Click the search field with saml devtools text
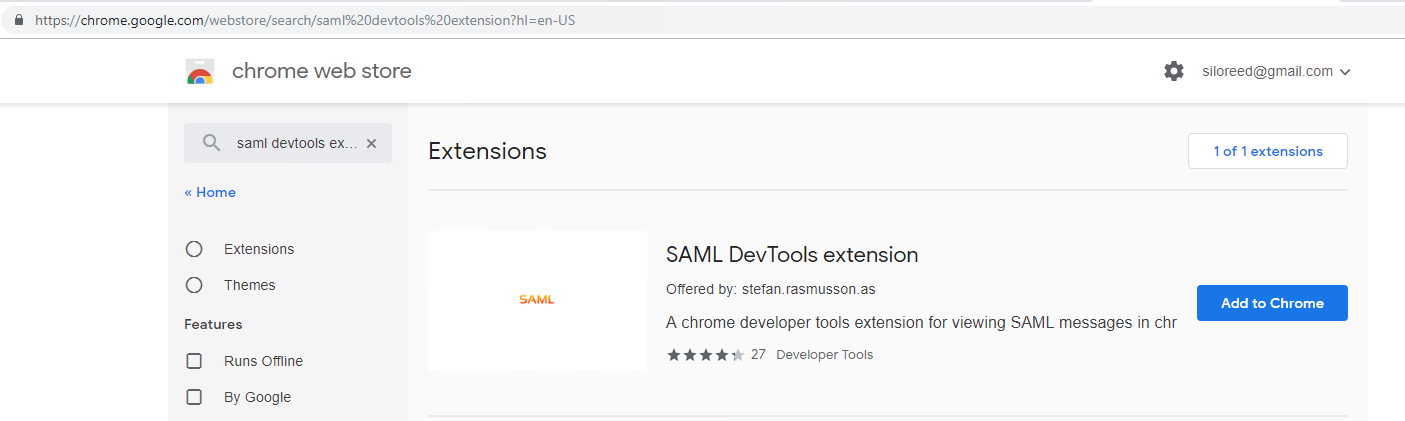 coord(288,143)
